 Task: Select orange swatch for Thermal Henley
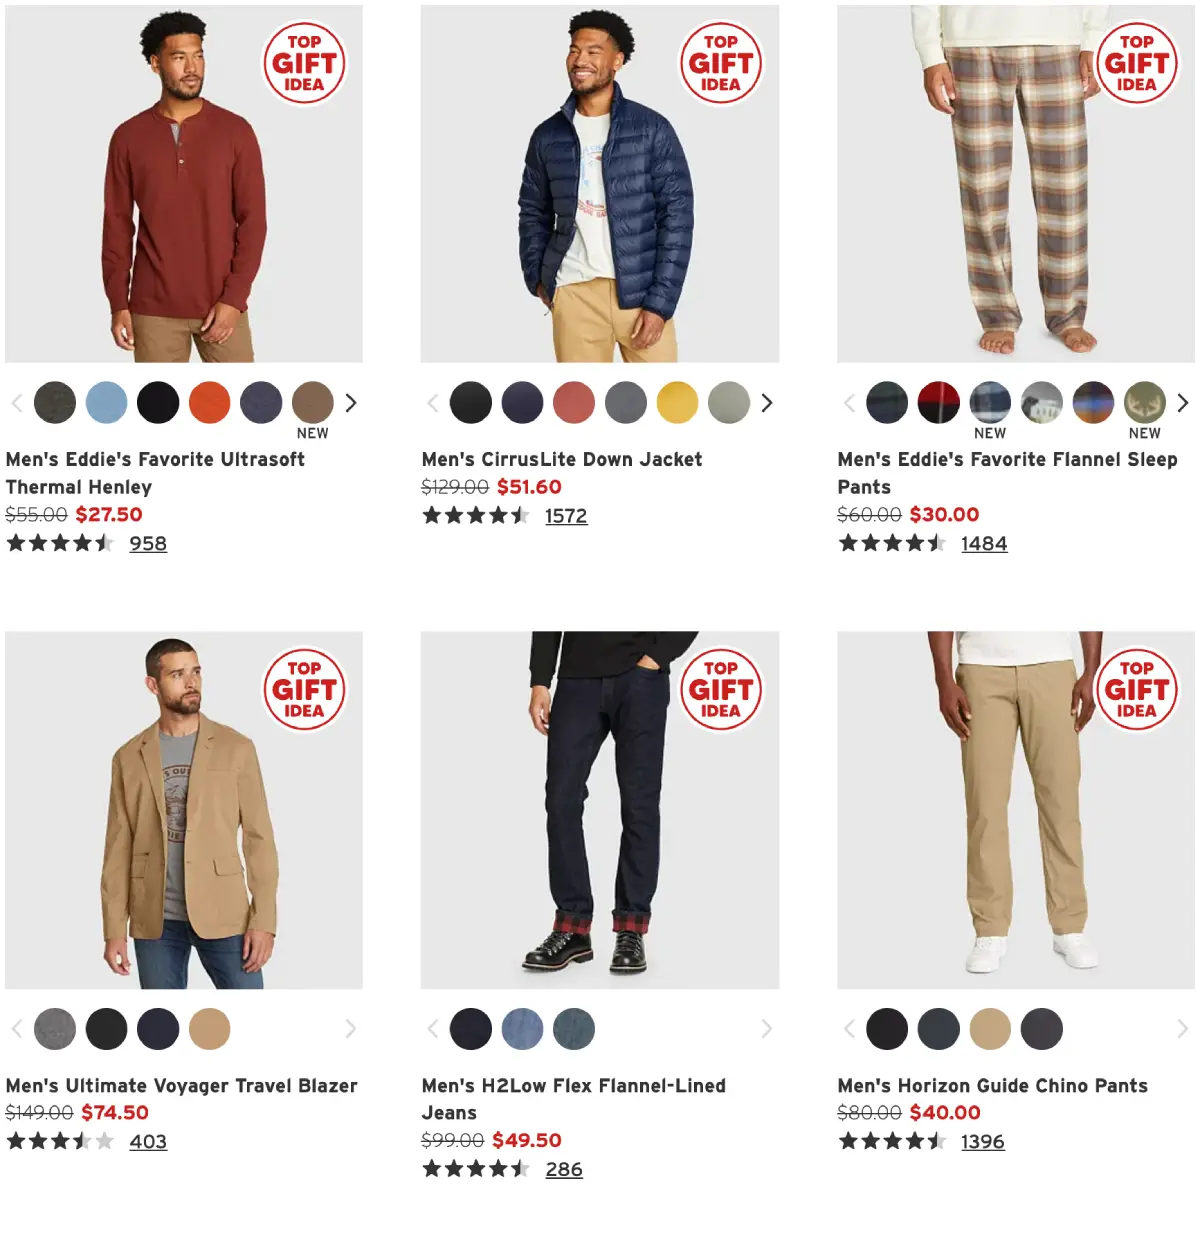210,403
